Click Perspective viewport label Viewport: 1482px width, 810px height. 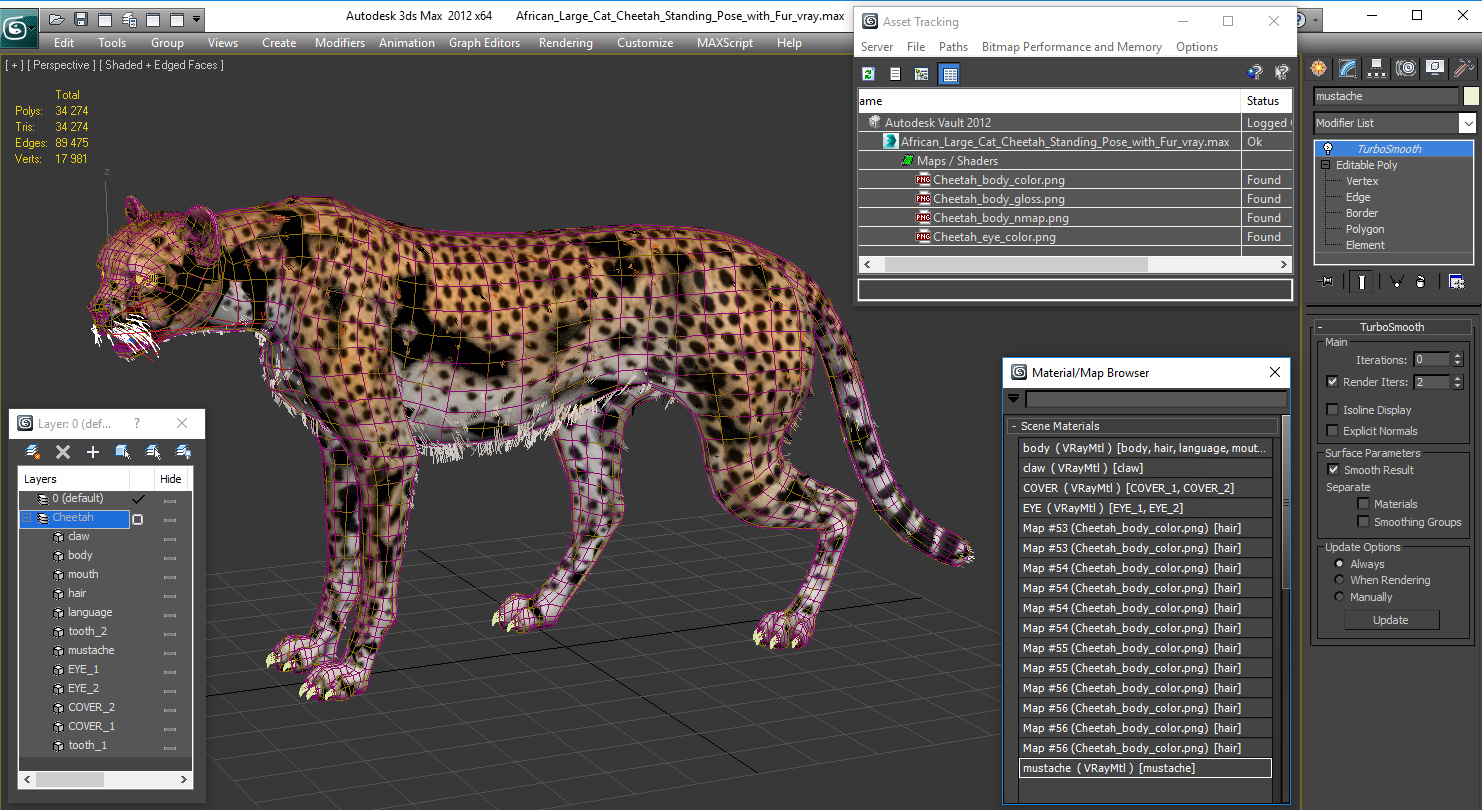(x=59, y=65)
